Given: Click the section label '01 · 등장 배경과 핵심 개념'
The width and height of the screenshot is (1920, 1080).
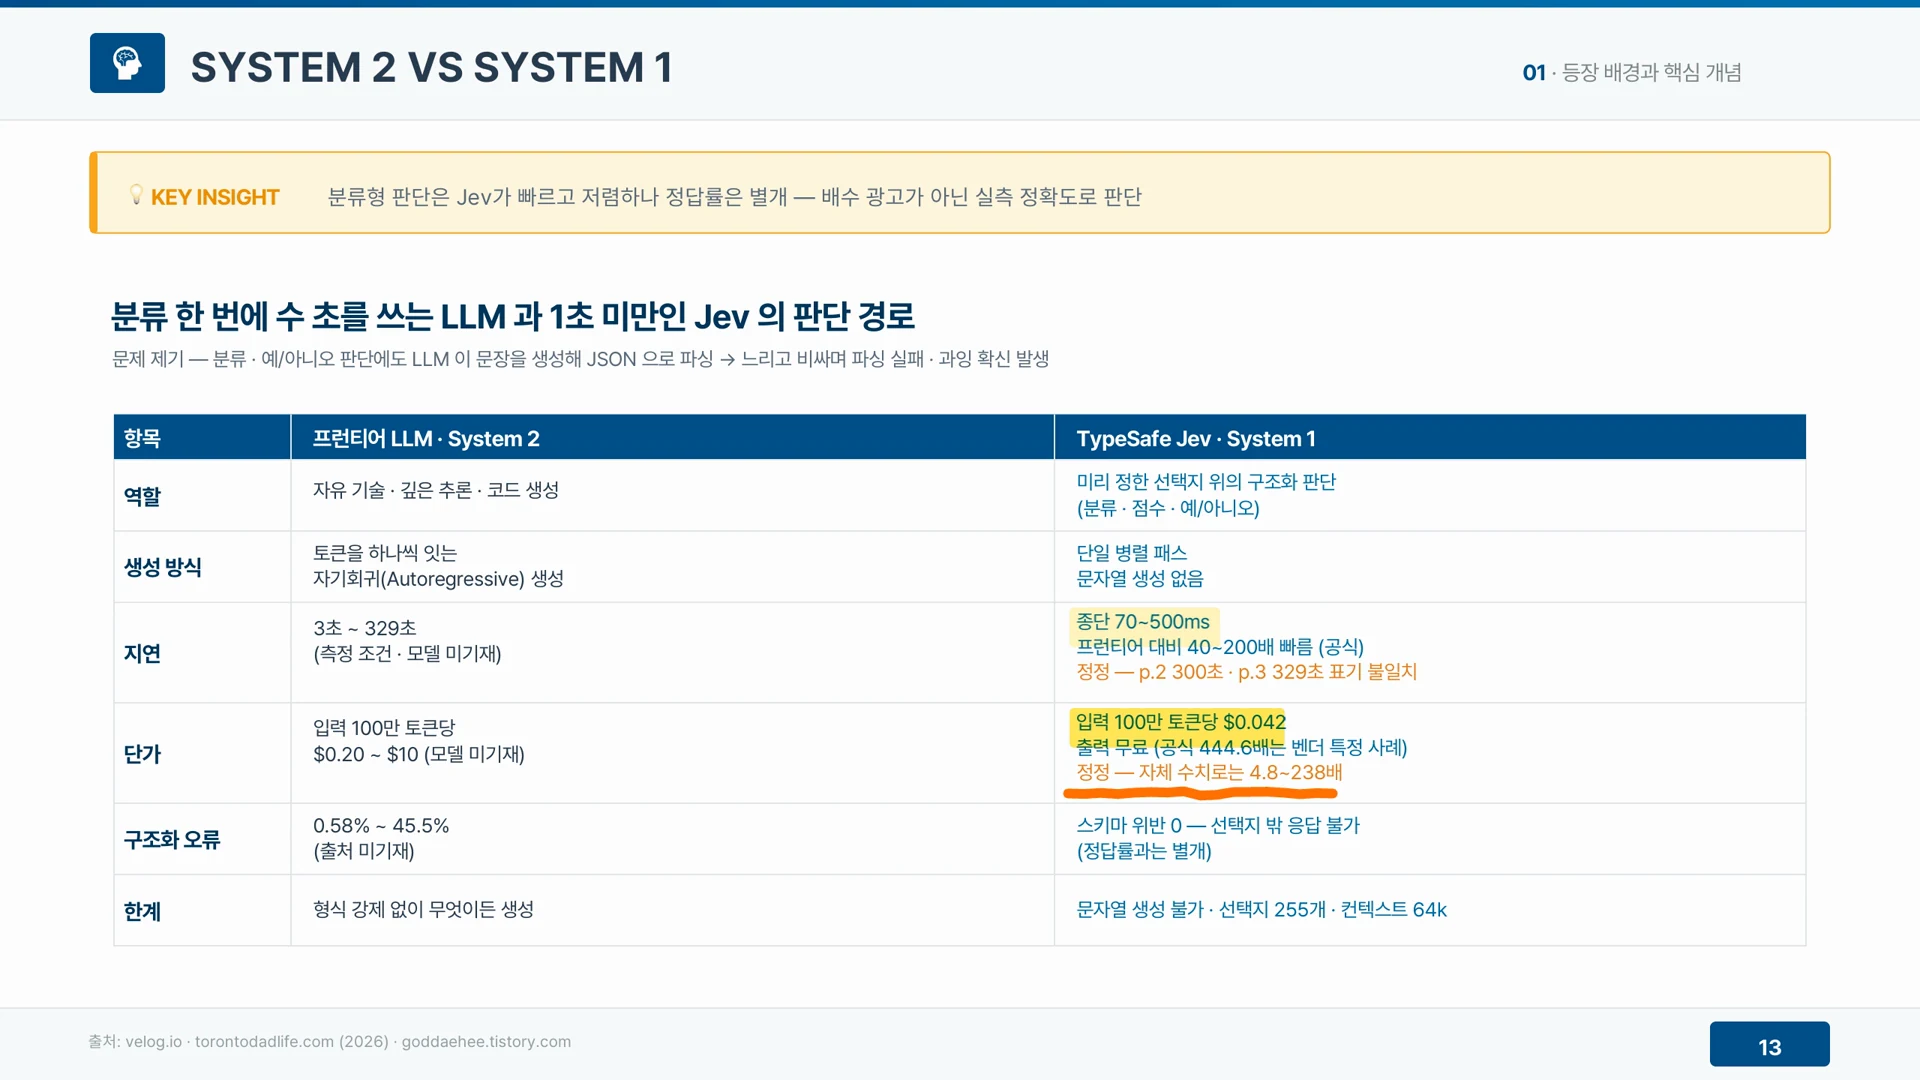Looking at the screenshot, I should point(1632,72).
